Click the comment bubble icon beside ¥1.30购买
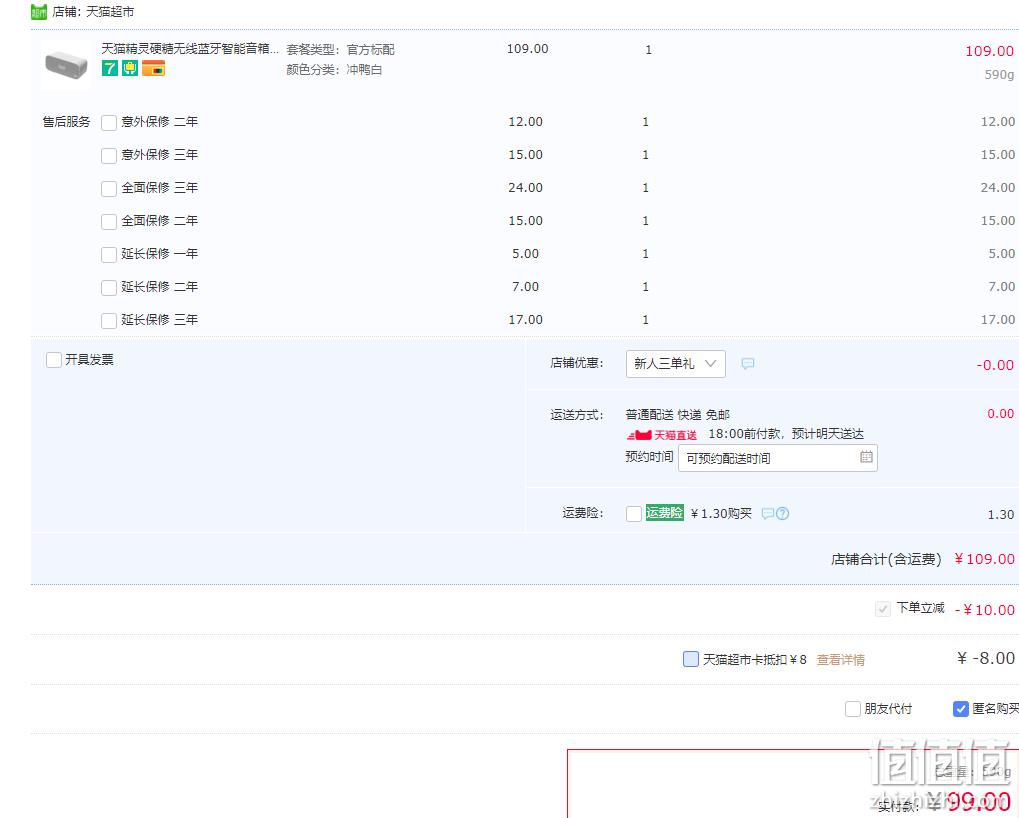1019x818 pixels. pos(767,514)
